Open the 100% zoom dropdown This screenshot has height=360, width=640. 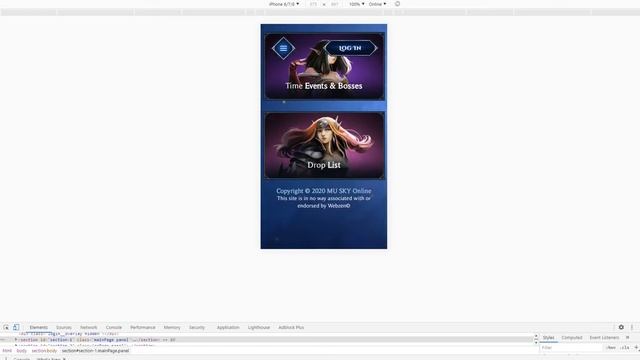pyautogui.click(x=356, y=4)
